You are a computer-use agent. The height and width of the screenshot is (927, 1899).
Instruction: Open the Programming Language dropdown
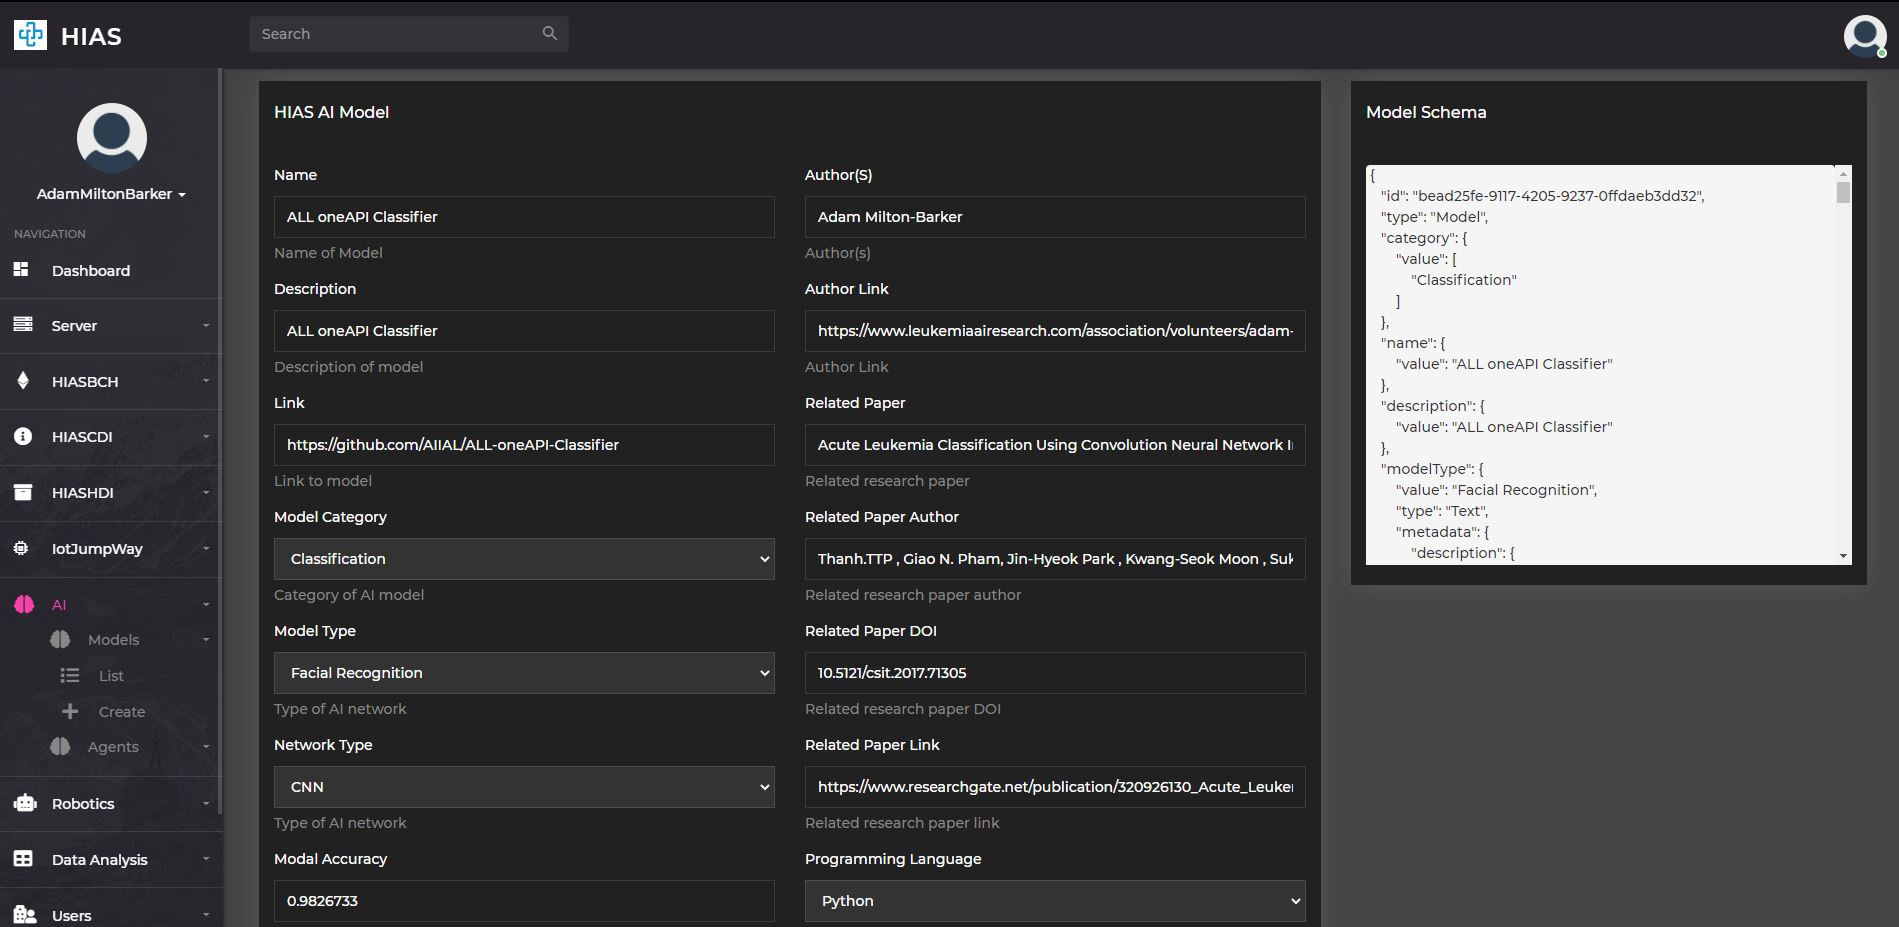1055,901
